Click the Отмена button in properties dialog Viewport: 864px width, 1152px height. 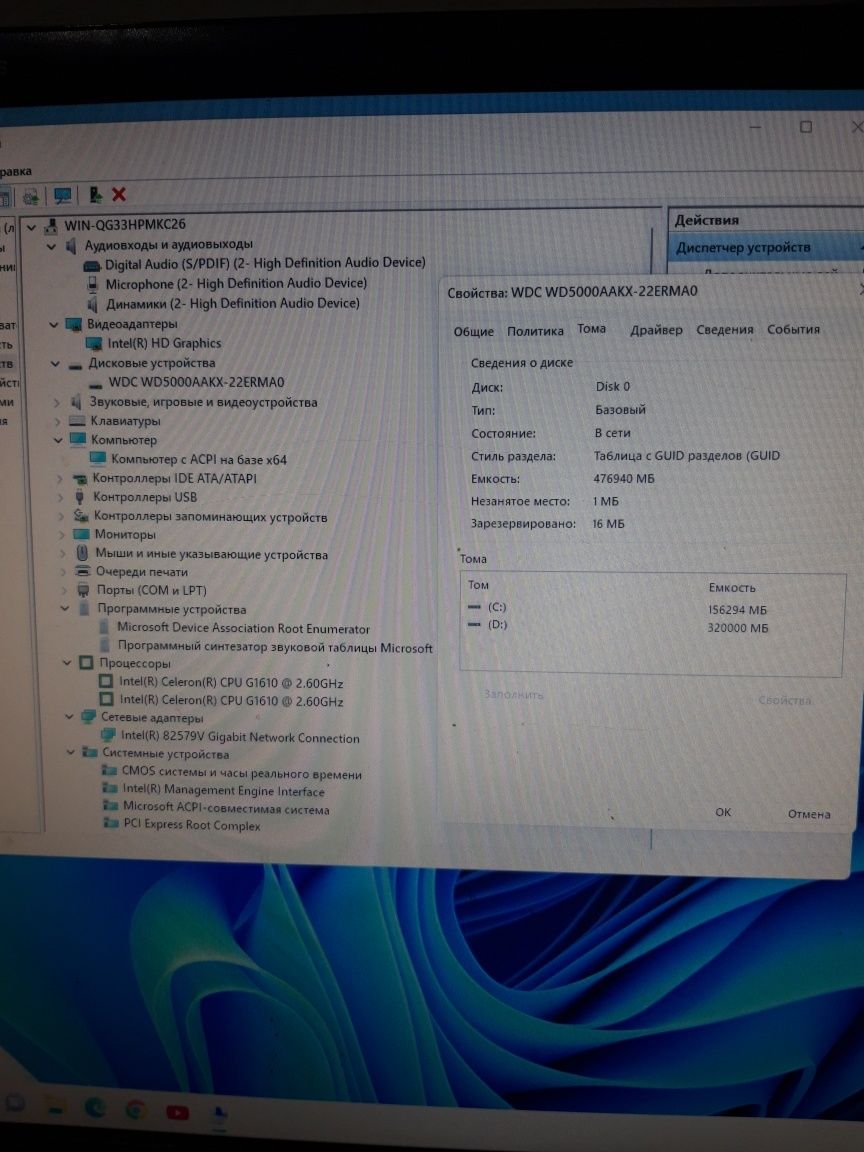[x=809, y=814]
